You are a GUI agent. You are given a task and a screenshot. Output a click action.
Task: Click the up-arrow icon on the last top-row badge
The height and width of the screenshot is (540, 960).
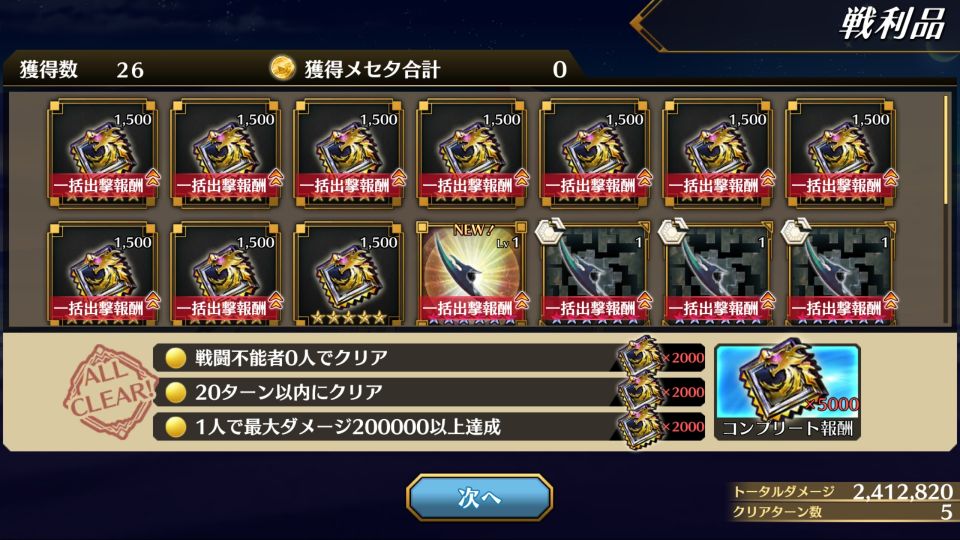point(890,178)
